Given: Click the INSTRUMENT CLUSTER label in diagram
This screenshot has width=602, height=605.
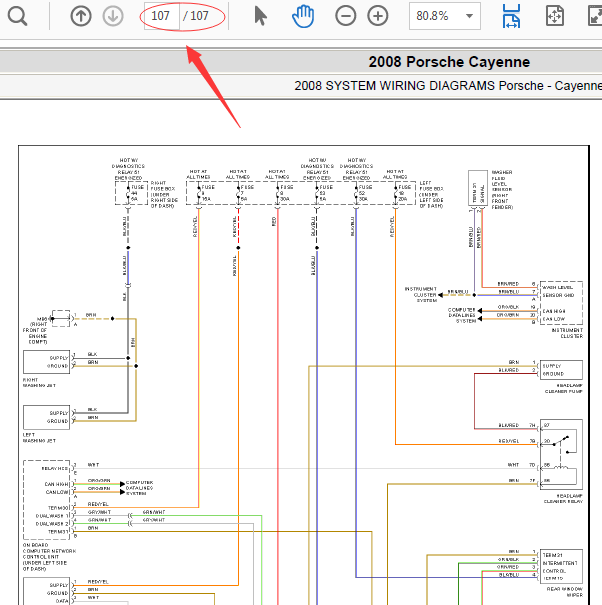Looking at the screenshot, I should (x=567, y=333).
